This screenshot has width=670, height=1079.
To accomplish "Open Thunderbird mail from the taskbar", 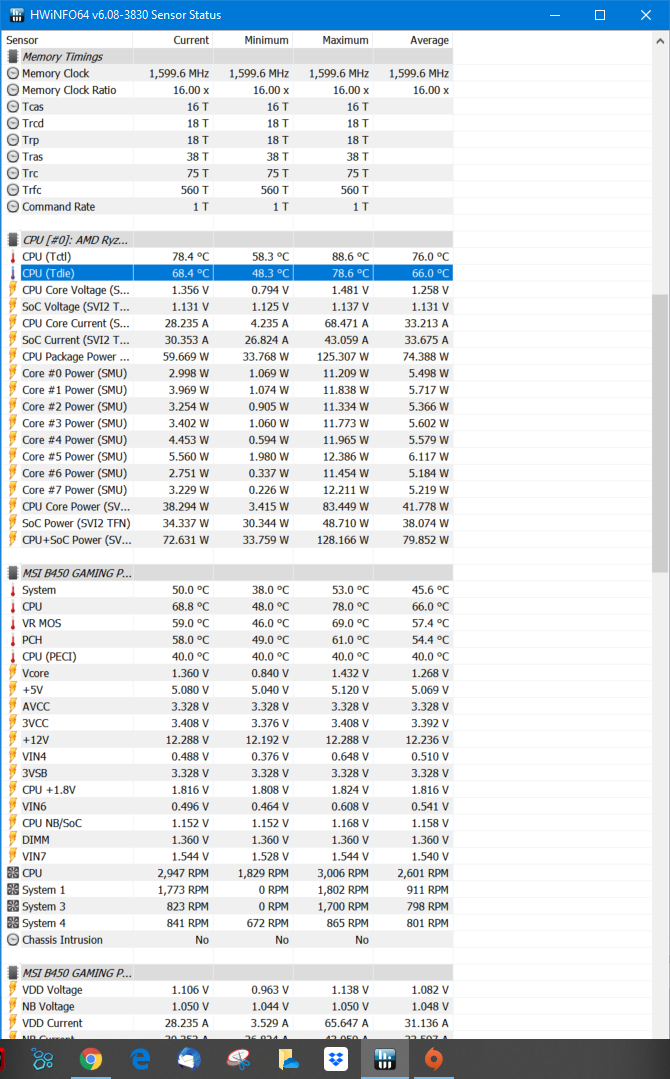I will pos(189,1058).
